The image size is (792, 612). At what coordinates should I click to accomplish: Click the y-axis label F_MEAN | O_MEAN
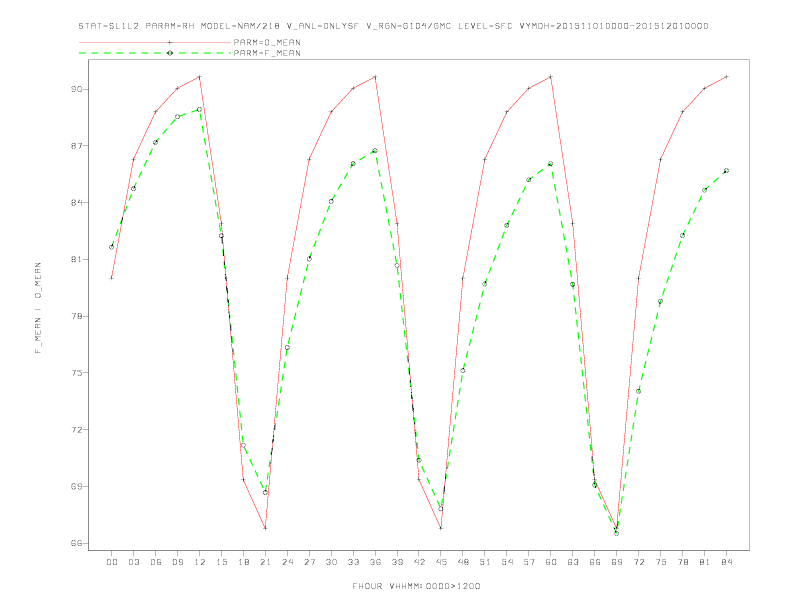[x=38, y=308]
